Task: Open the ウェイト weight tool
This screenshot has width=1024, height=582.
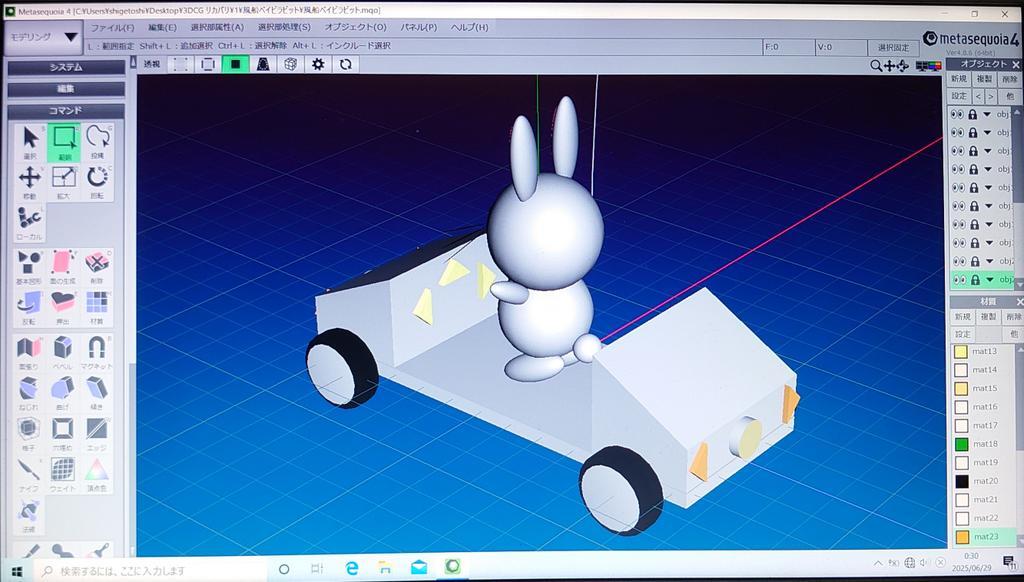Action: pyautogui.click(x=63, y=474)
